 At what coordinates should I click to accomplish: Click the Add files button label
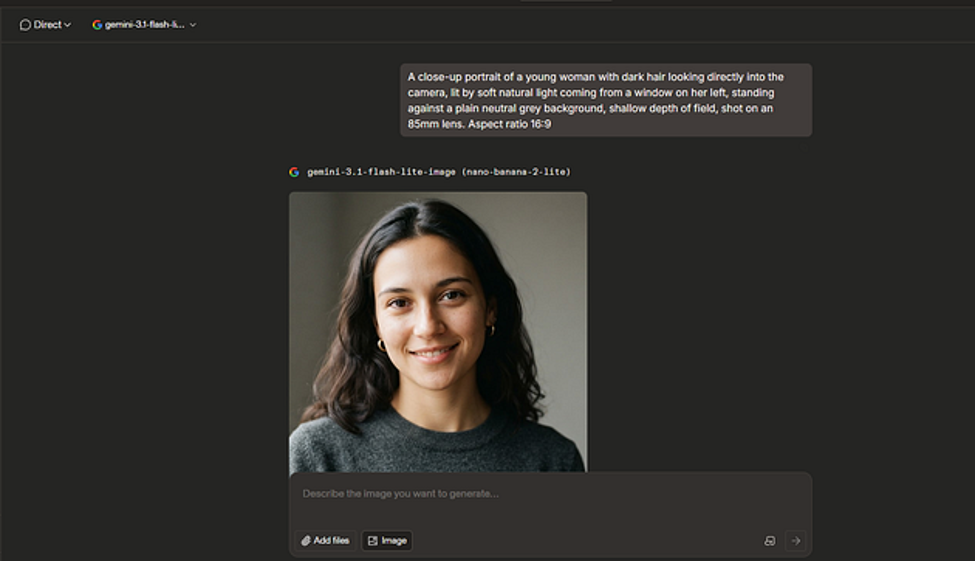331,540
